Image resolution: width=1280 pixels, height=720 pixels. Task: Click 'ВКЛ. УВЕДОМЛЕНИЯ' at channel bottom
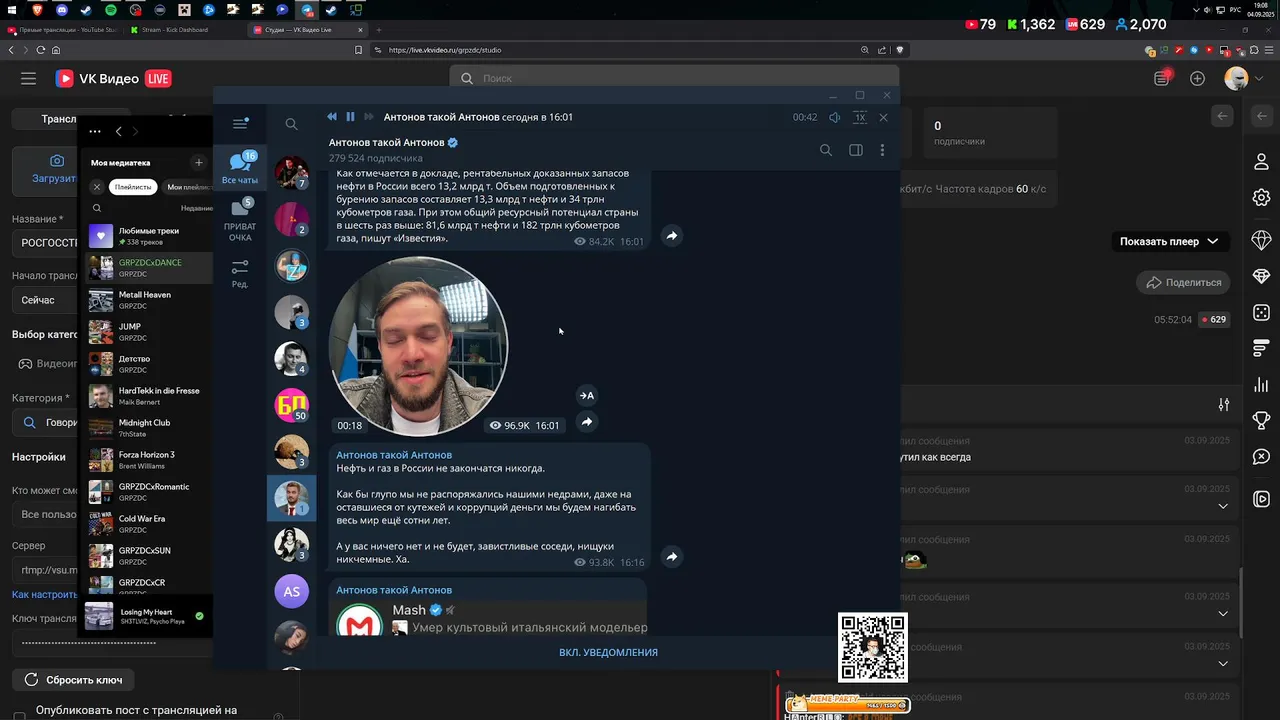point(608,652)
